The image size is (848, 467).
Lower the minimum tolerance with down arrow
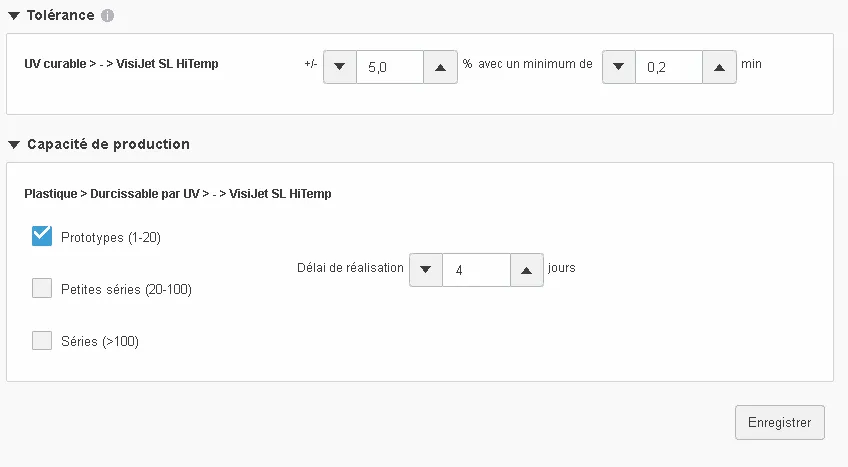(618, 66)
